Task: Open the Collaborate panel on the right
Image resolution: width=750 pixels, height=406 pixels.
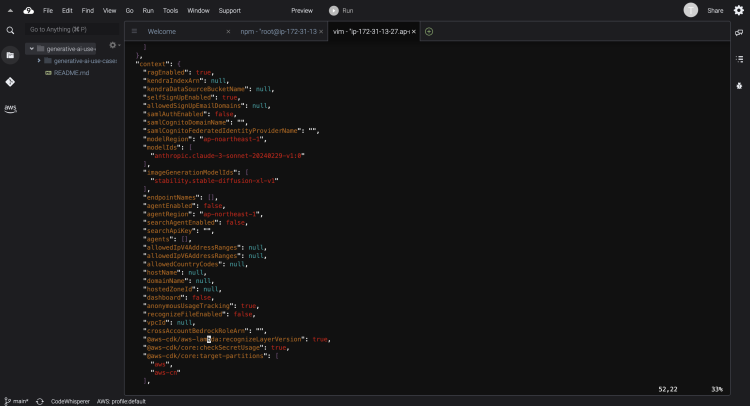Action: click(739, 33)
